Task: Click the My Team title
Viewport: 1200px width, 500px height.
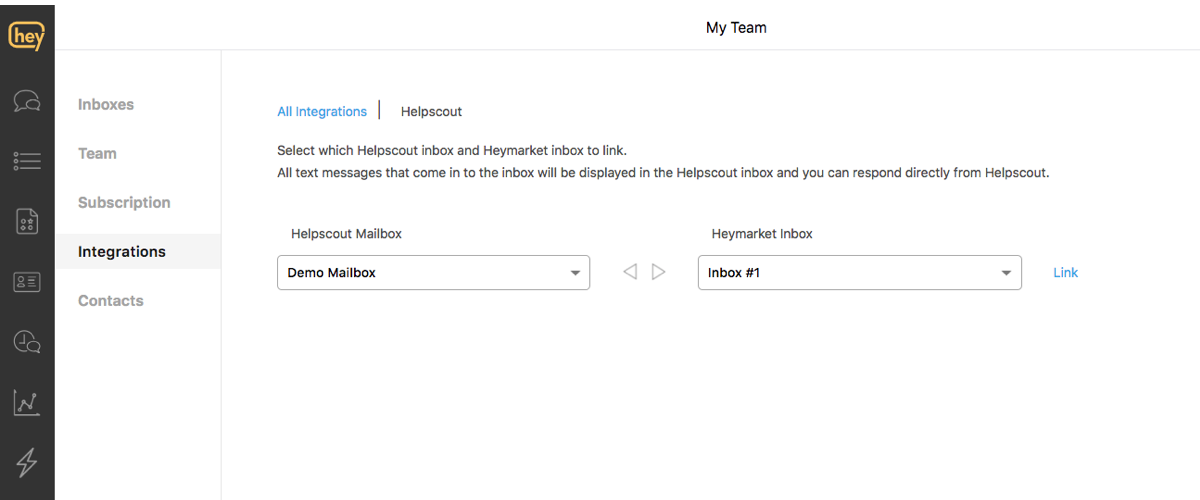Action: point(736,28)
